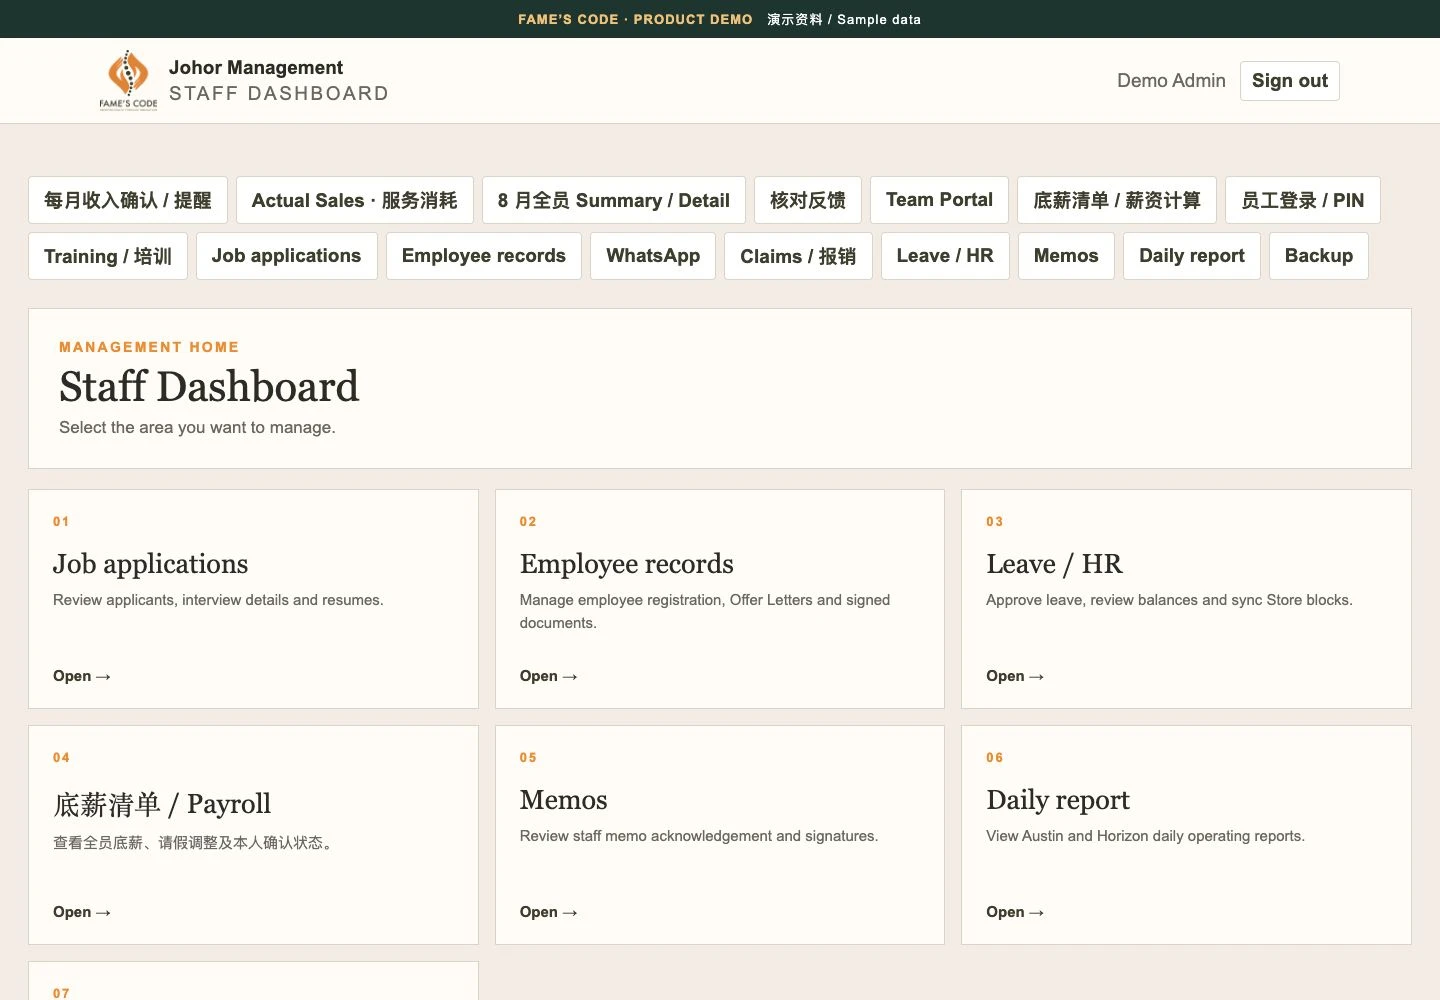Image resolution: width=1440 pixels, height=1000 pixels.
Task: Open the 每月收入确认 / 提醒 tab
Action: pos(128,200)
